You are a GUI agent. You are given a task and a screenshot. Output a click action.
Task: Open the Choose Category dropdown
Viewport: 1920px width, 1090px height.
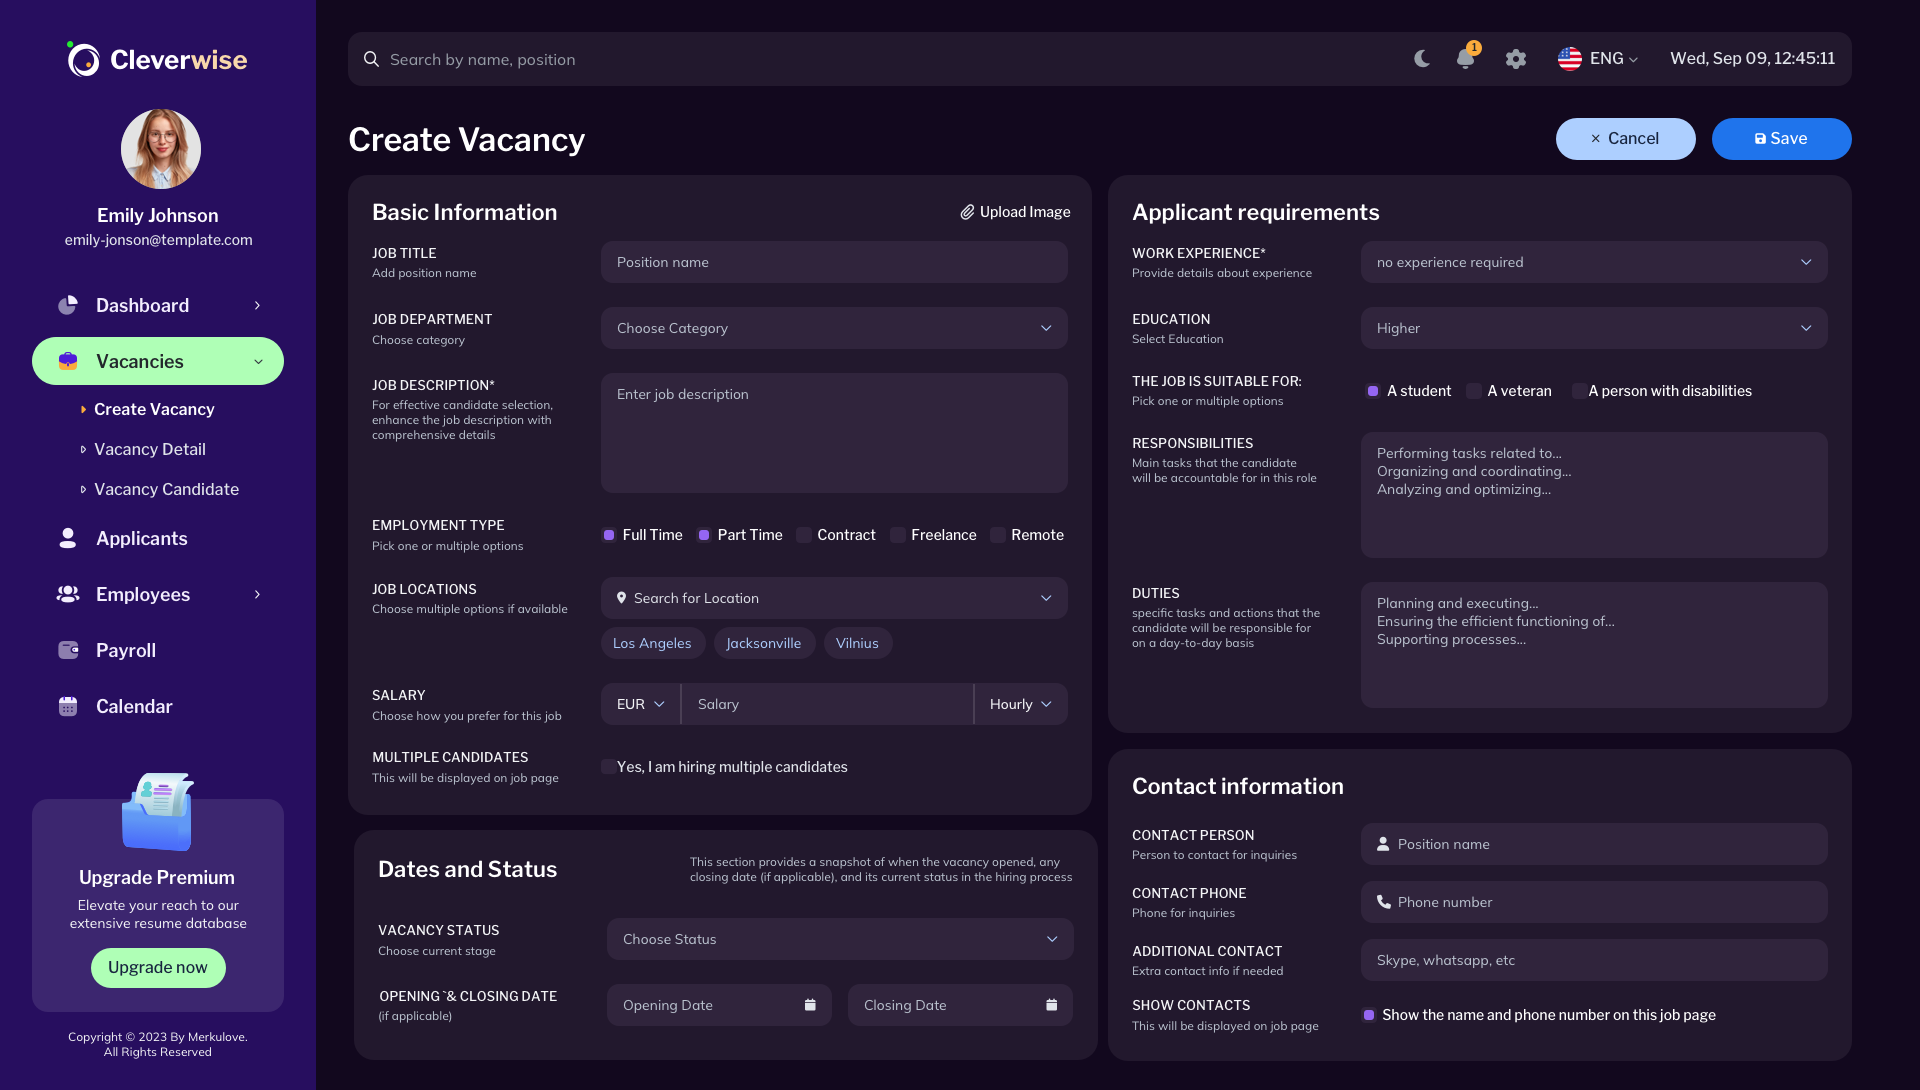click(x=833, y=328)
